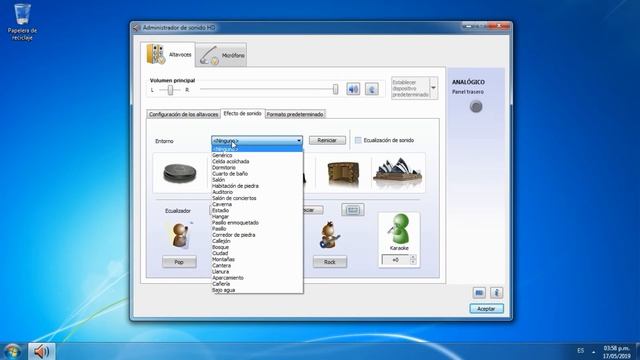
Task: Pick Pasillo enmoquetado option
Action: [257, 222]
